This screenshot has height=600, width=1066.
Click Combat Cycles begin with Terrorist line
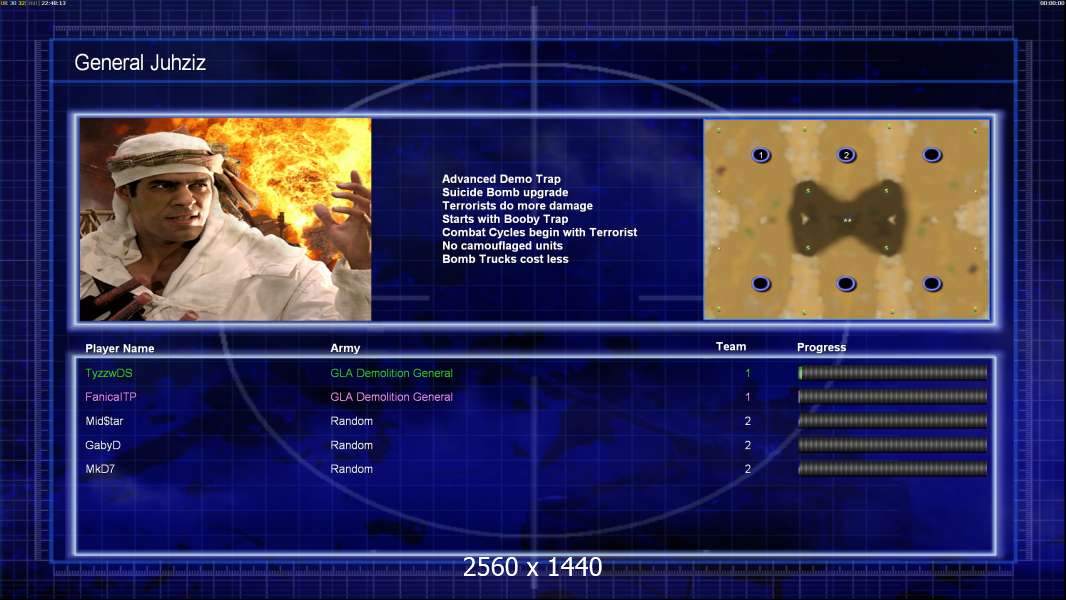[x=540, y=232]
